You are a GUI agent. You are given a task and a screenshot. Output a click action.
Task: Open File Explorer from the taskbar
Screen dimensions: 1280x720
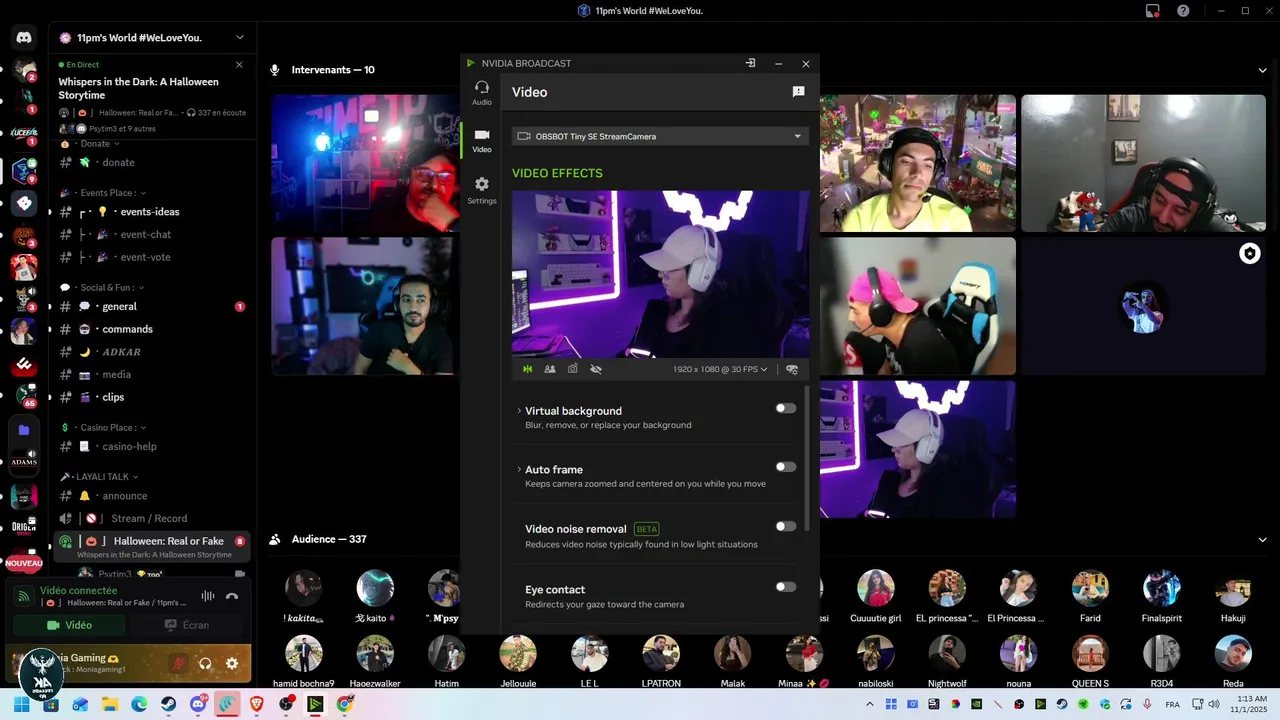pyautogui.click(x=109, y=704)
